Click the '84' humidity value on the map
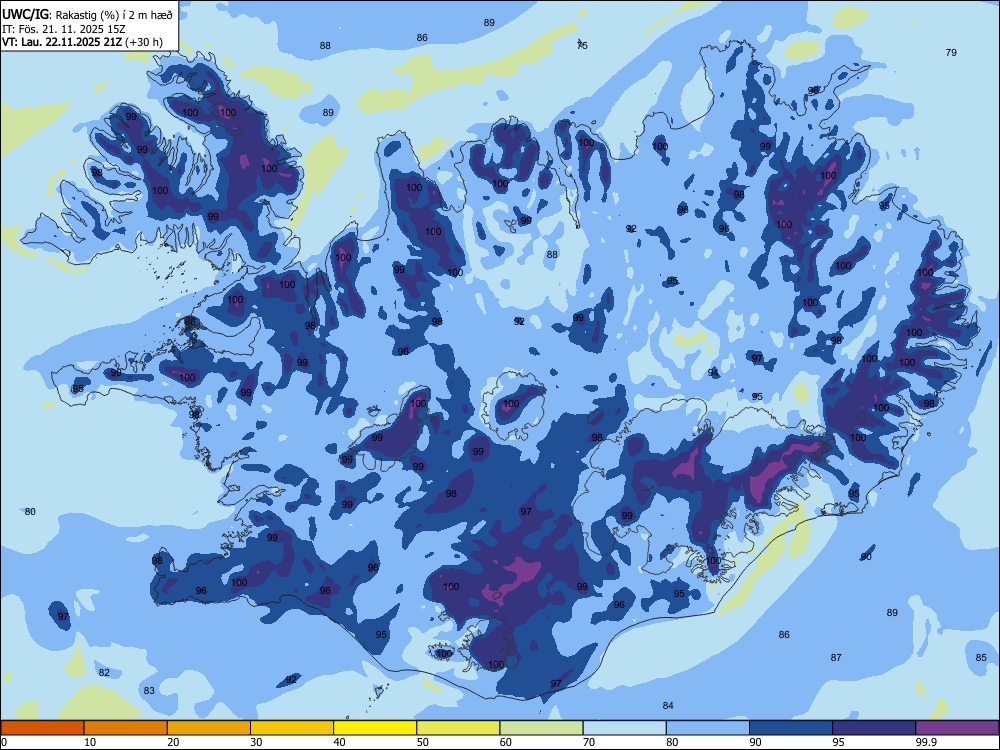This screenshot has width=1000, height=750. (668, 705)
